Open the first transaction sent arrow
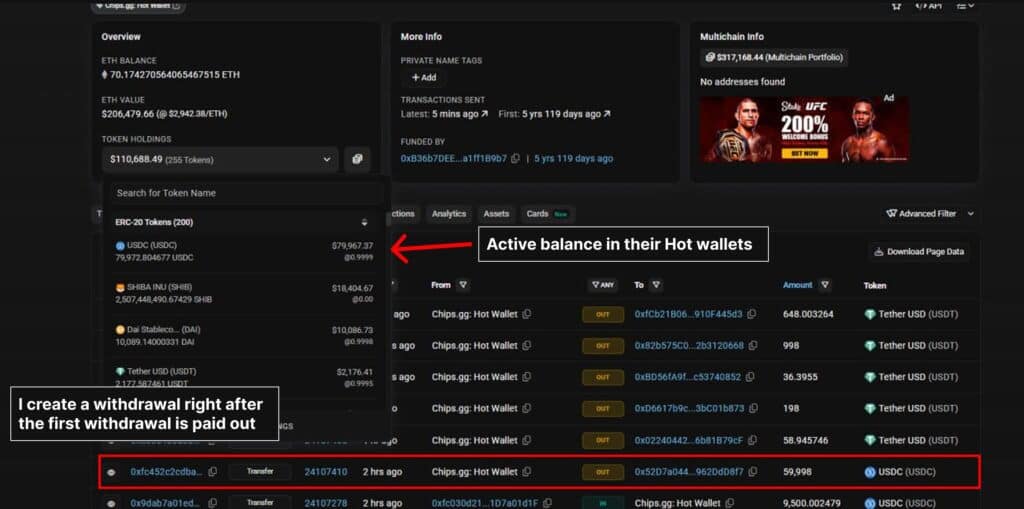This screenshot has width=1024, height=509. (607, 114)
